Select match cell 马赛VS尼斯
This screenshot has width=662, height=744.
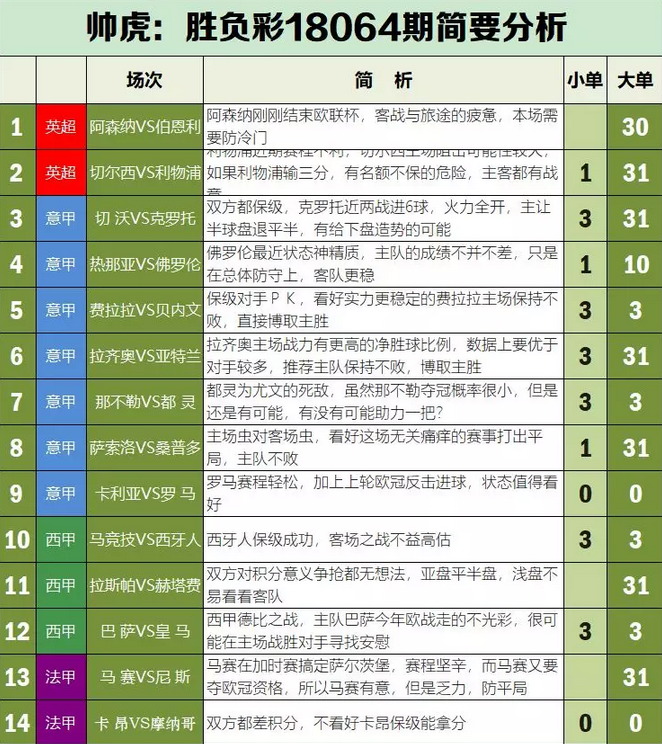pyautogui.click(x=145, y=677)
